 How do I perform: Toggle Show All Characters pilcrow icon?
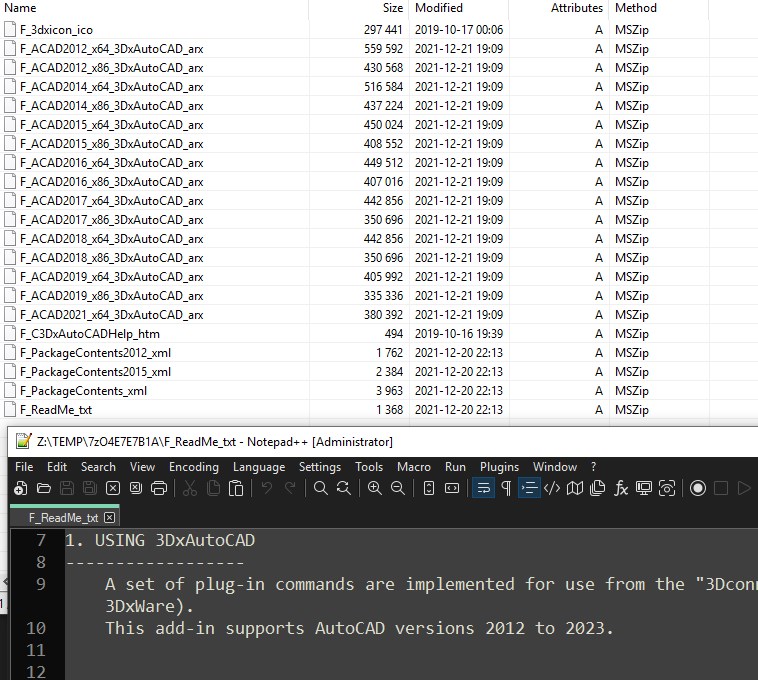coord(506,489)
